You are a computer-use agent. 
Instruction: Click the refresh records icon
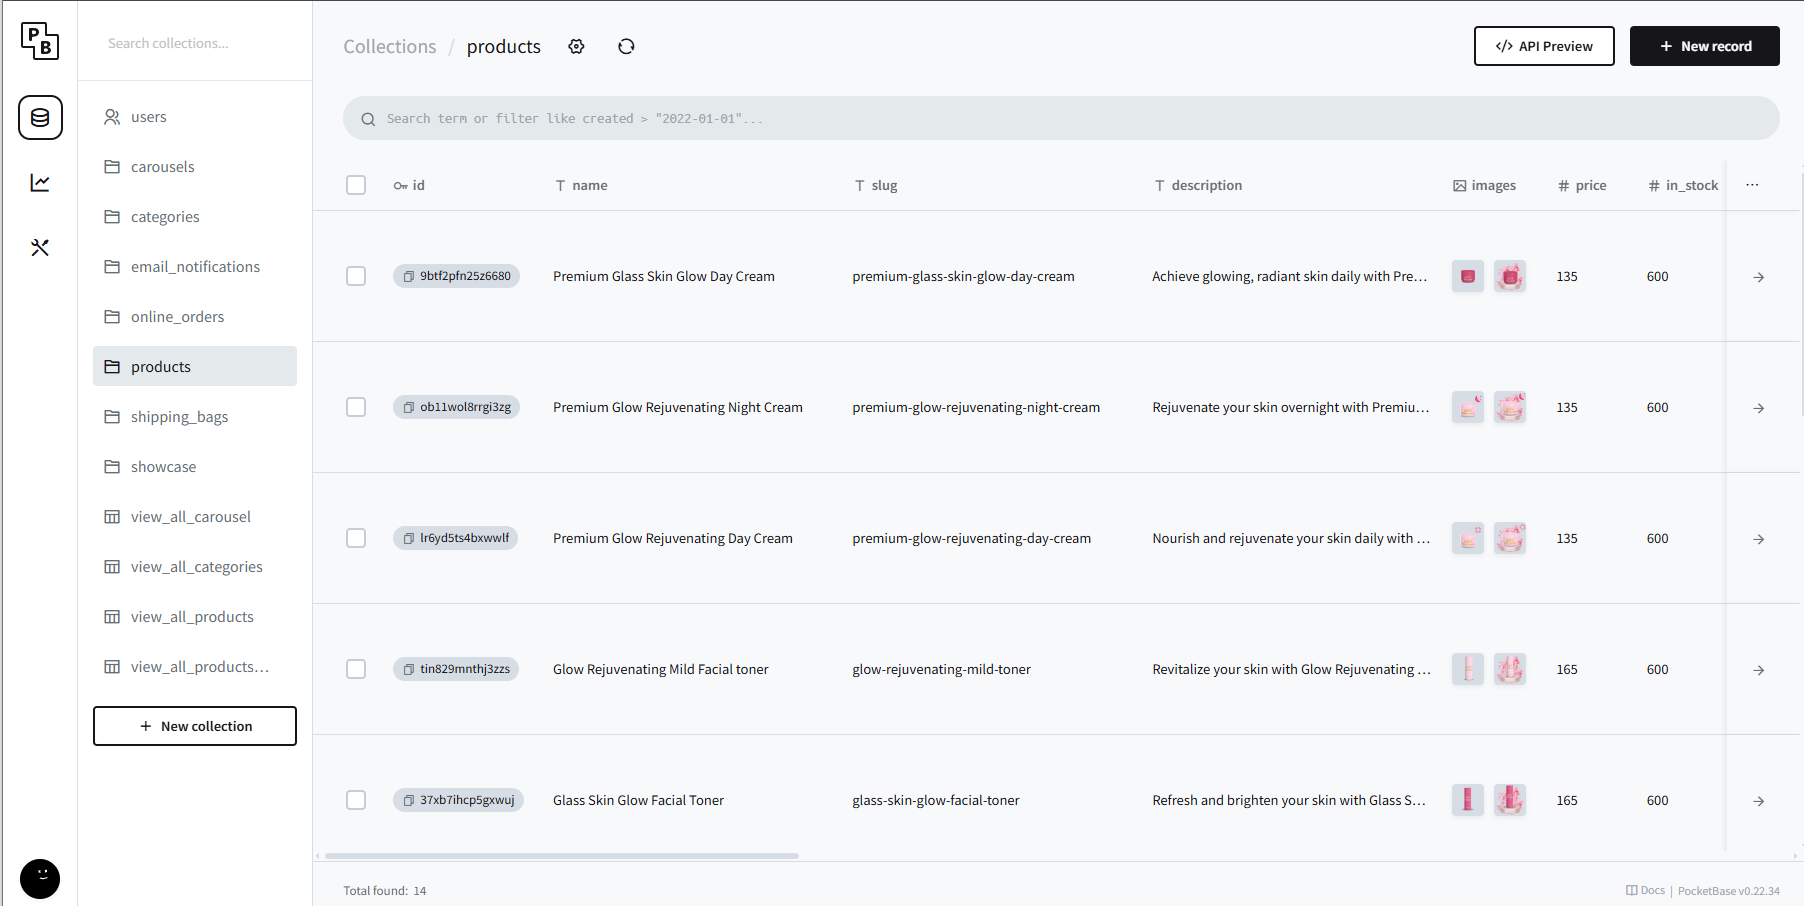(626, 47)
